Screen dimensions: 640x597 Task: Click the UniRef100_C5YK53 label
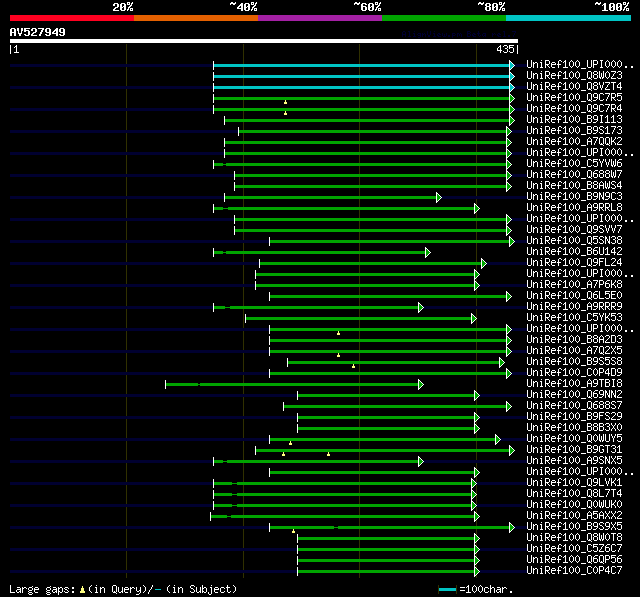pyautogui.click(x=574, y=318)
